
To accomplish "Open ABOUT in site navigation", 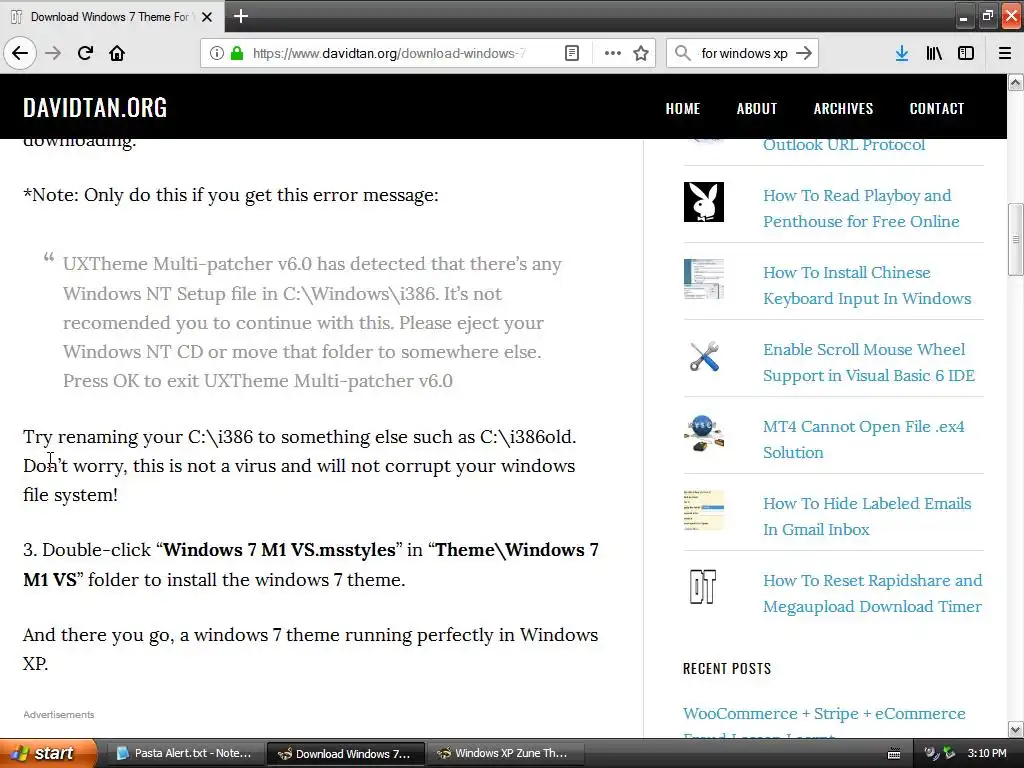I will (756, 108).
